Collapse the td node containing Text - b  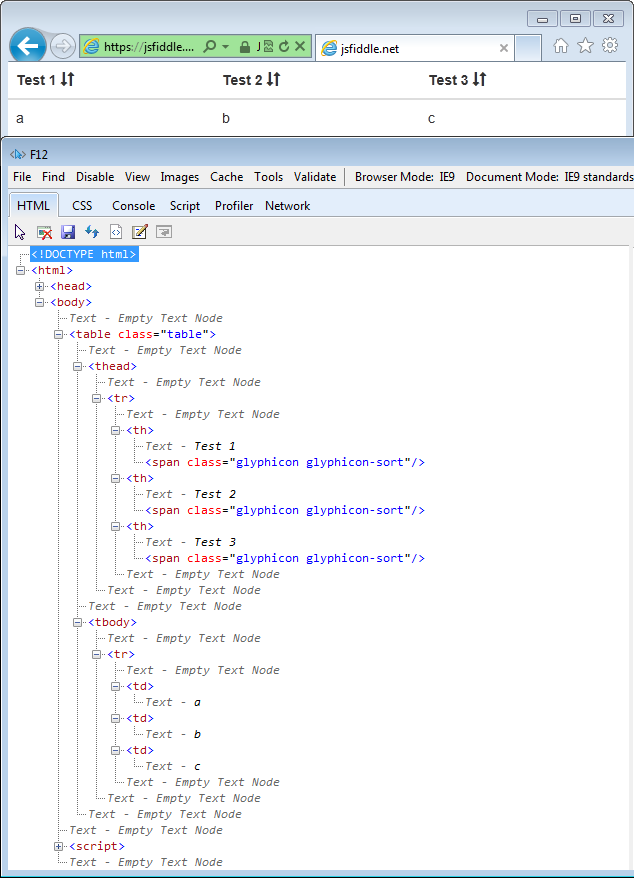click(115, 718)
